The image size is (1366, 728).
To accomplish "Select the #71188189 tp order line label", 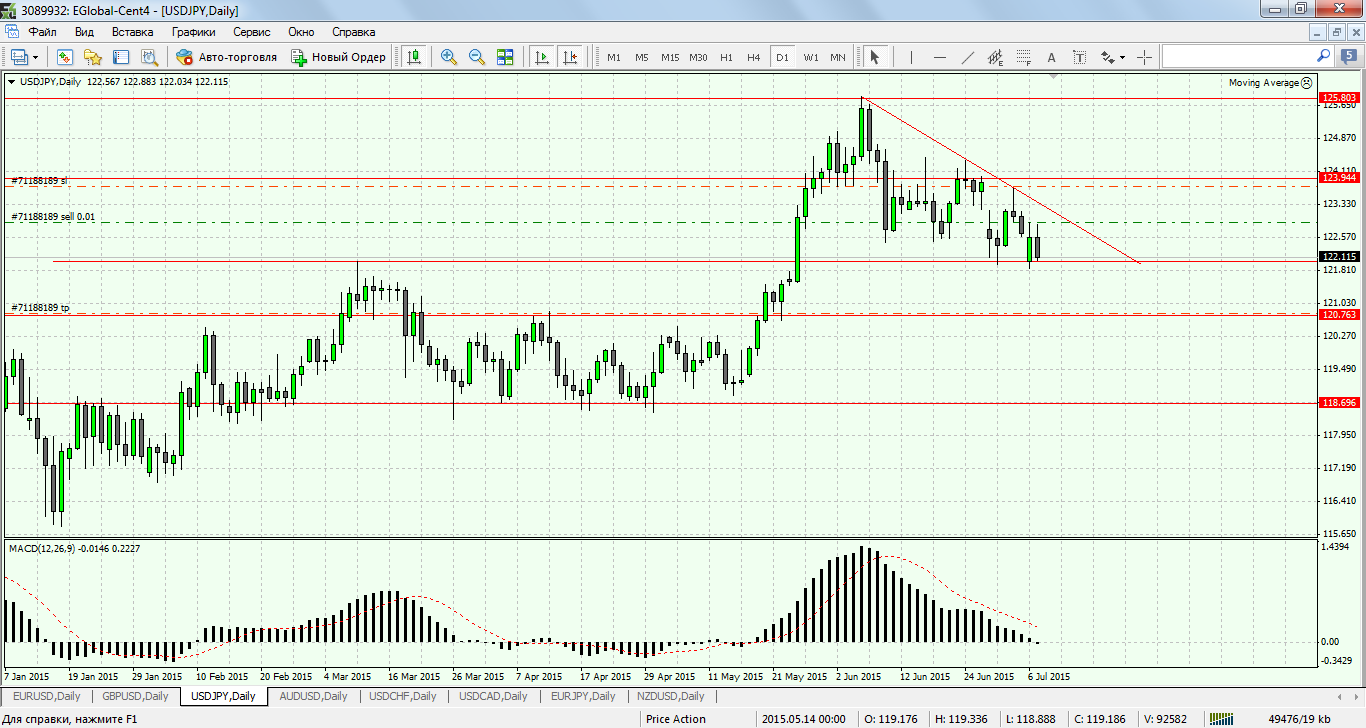I will [x=40, y=308].
